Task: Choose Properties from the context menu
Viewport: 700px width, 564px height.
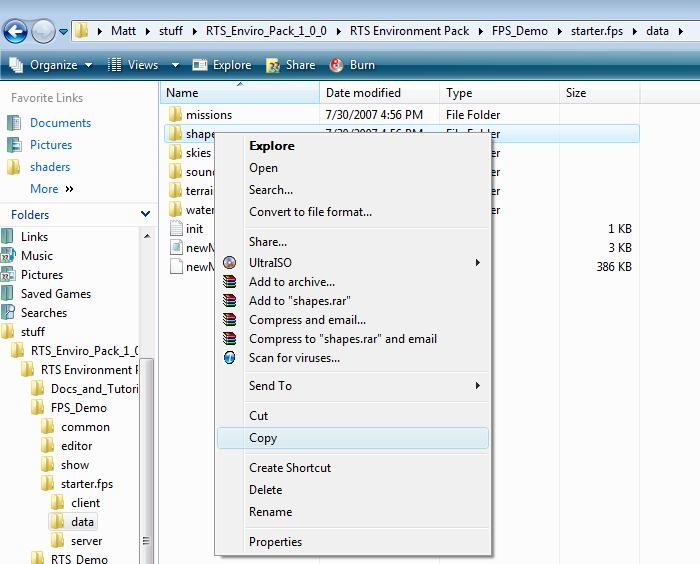Action: [x=275, y=542]
